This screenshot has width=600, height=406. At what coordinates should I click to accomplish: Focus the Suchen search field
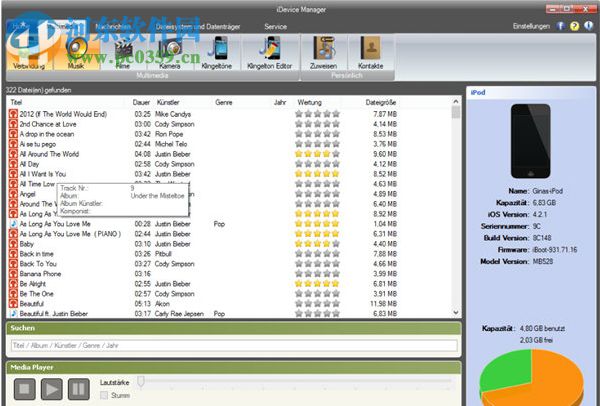click(234, 346)
